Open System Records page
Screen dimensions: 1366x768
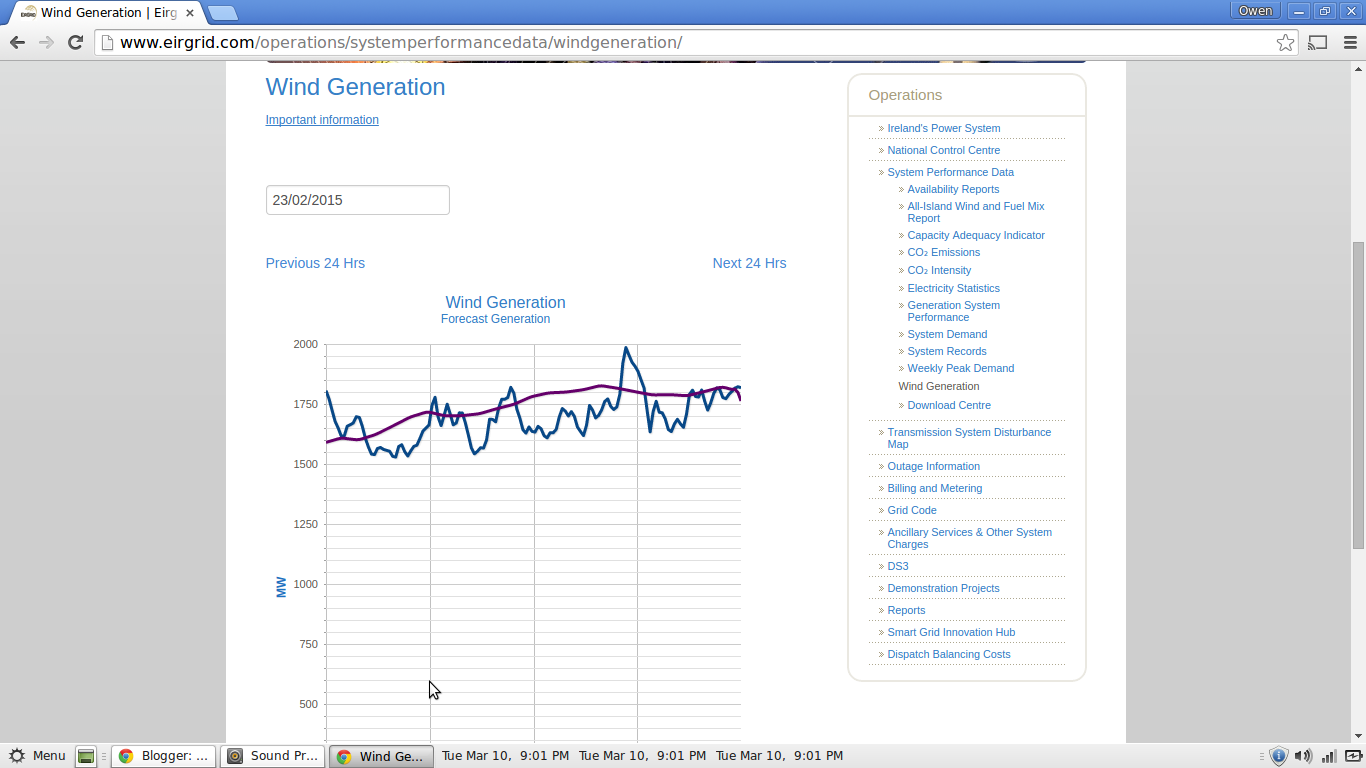947,351
